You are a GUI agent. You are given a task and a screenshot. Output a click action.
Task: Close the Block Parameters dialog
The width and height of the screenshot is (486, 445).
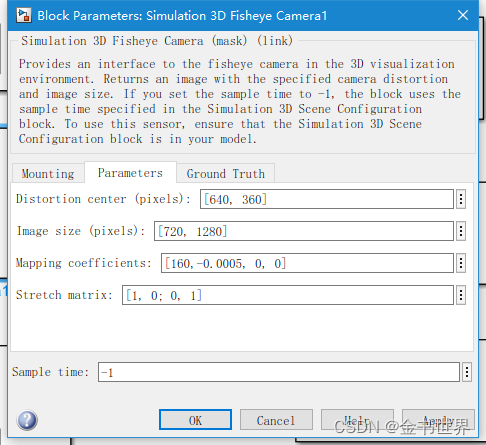(x=463, y=15)
